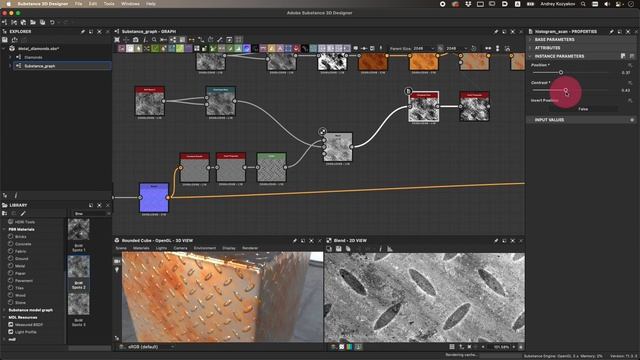Open the Materials menu in 3D View
Image resolution: width=640 pixels, height=360 pixels.
tap(141, 248)
